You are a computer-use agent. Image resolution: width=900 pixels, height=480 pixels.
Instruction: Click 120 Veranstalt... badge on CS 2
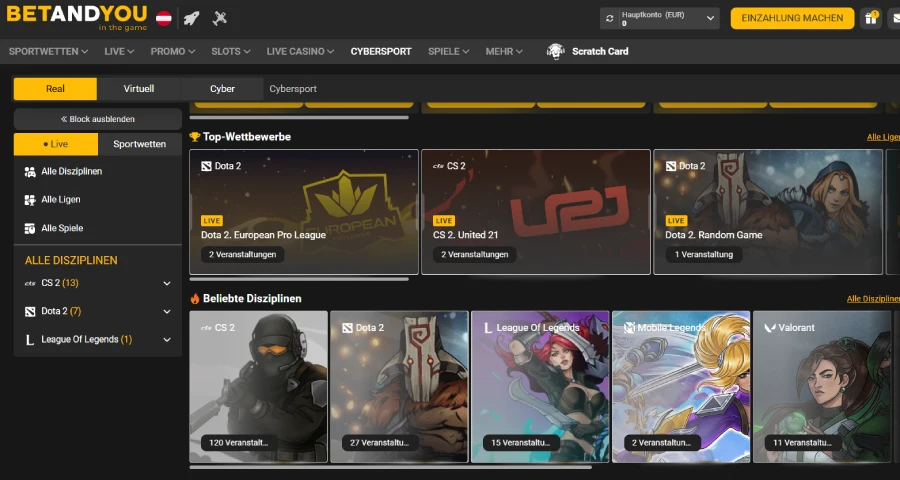[x=239, y=443]
